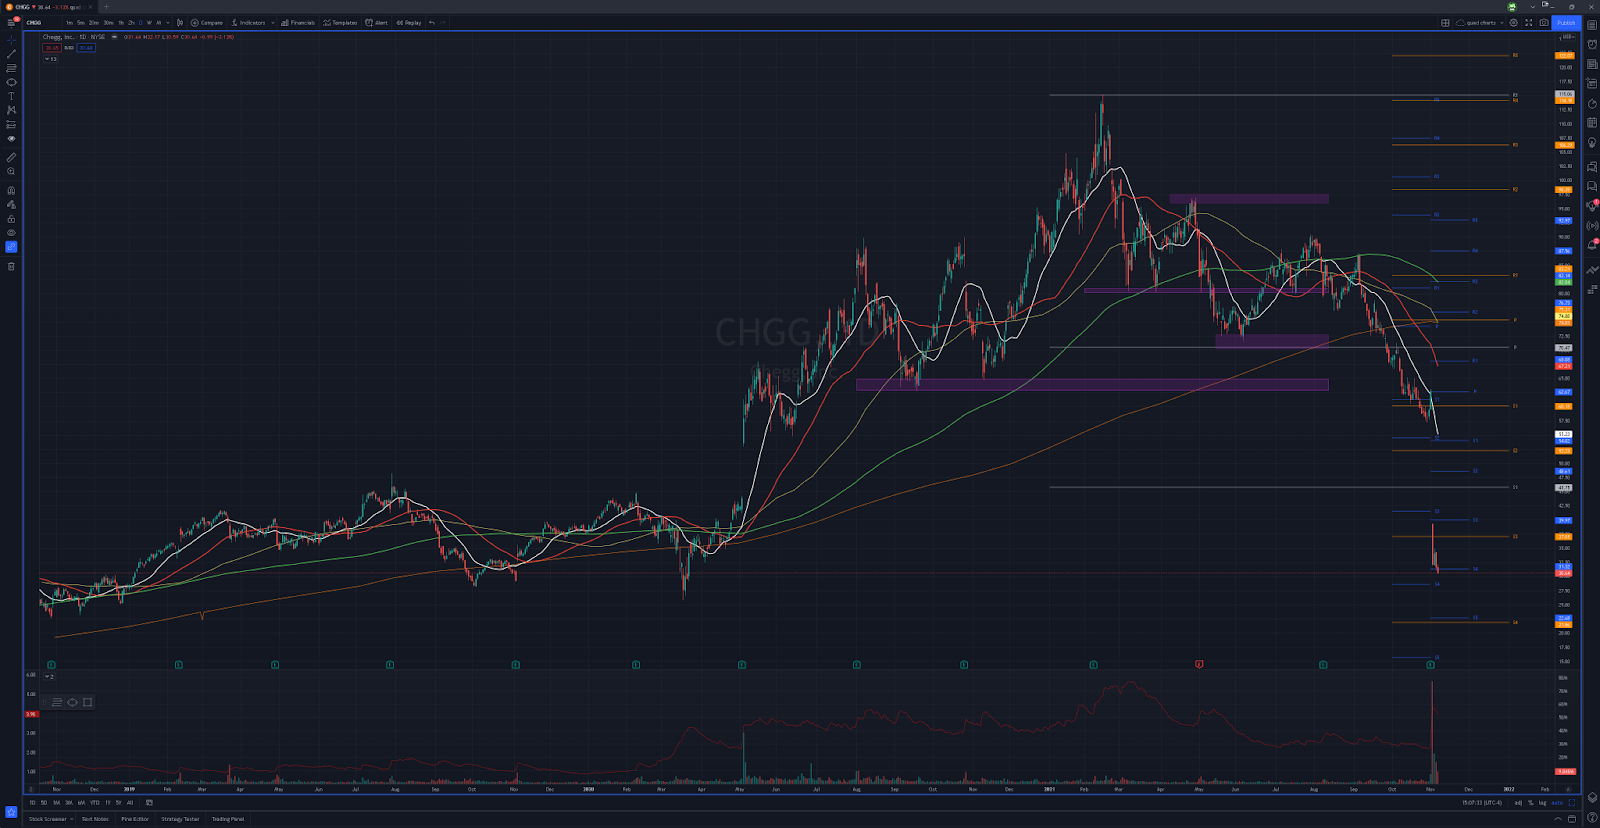Start bar Replay mode

pyautogui.click(x=409, y=22)
